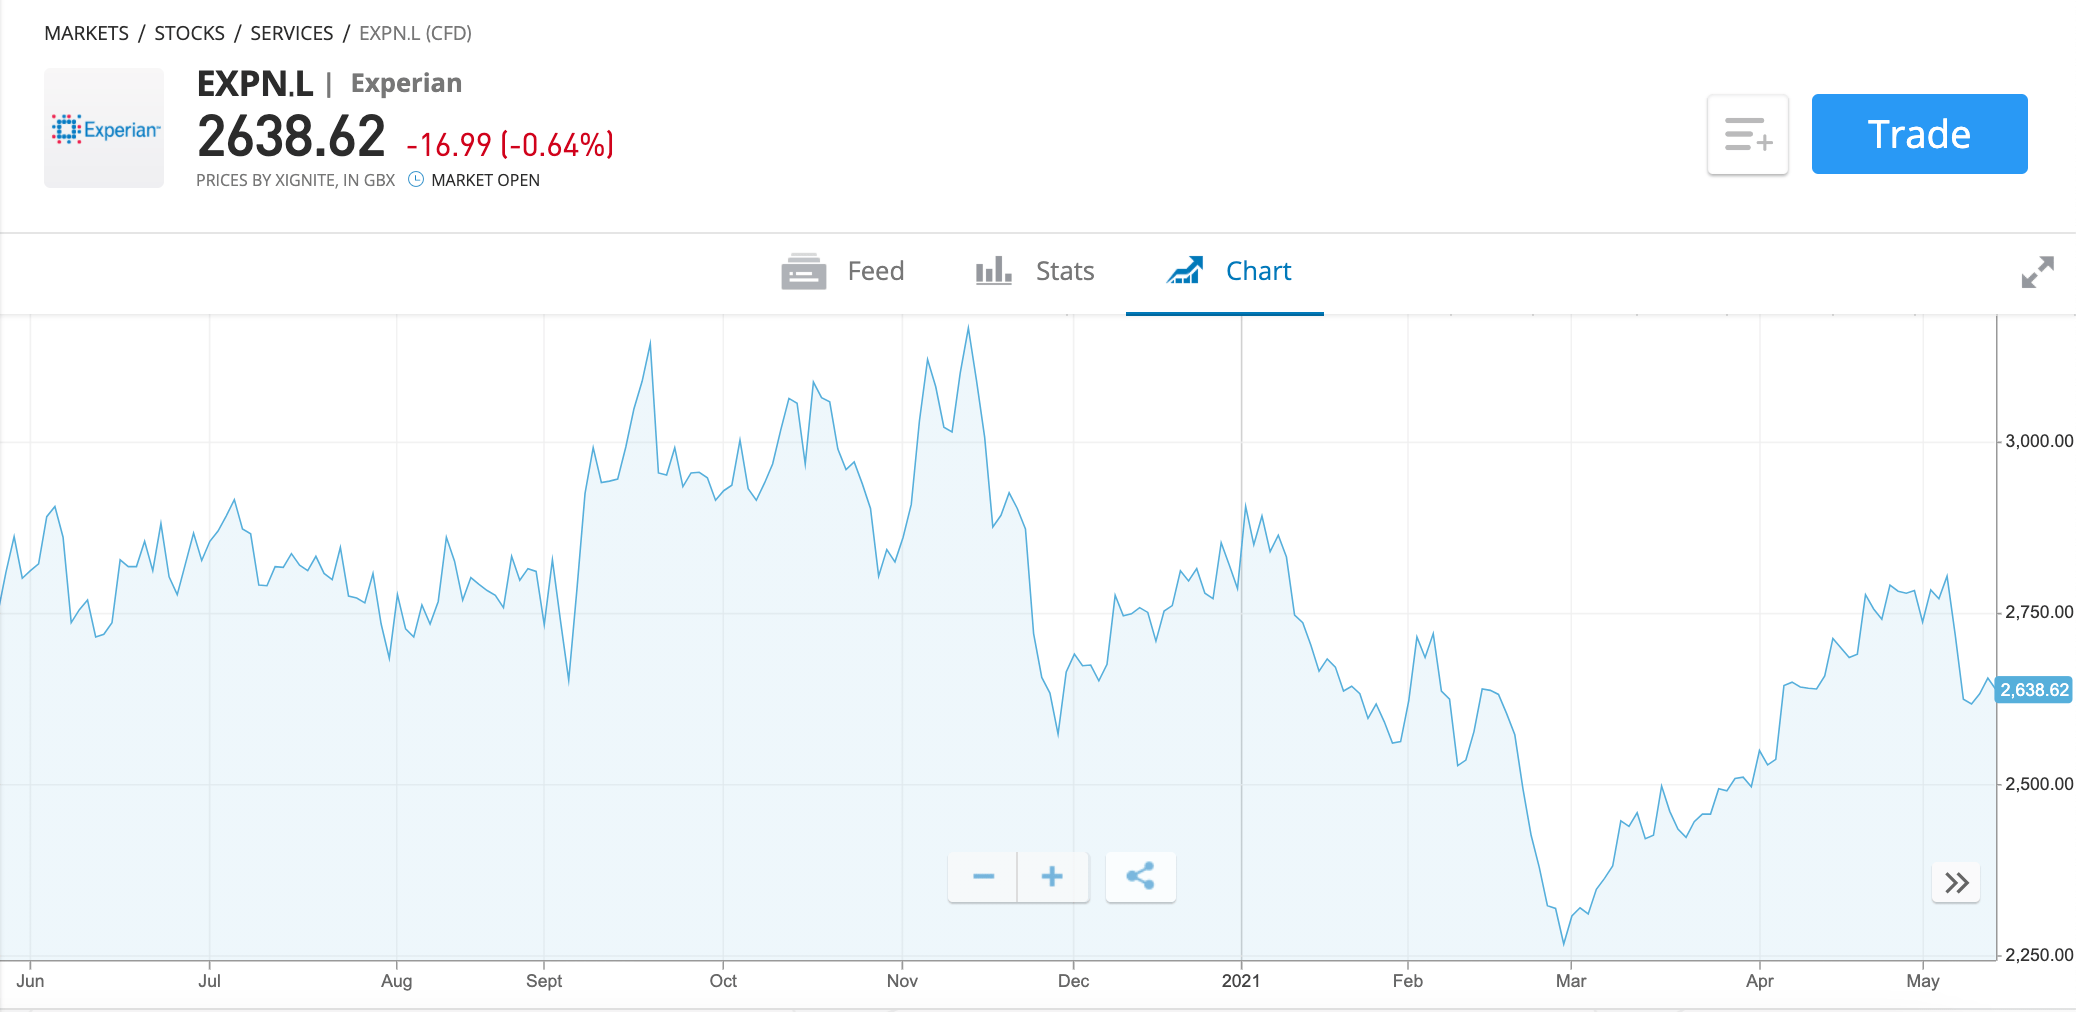The image size is (2076, 1012).
Task: Click the 2,638.62 current price label on axis
Action: [x=2034, y=690]
